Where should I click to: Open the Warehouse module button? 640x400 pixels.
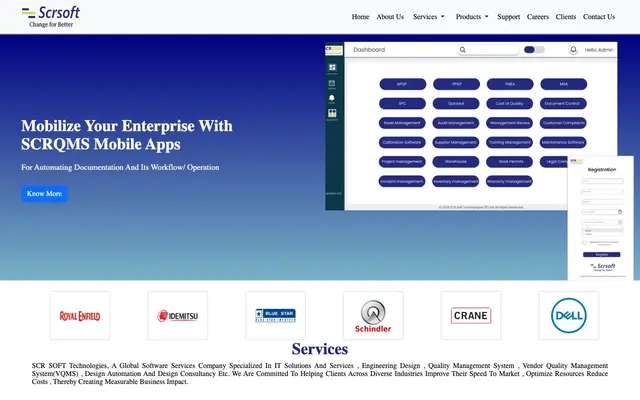[x=456, y=162]
